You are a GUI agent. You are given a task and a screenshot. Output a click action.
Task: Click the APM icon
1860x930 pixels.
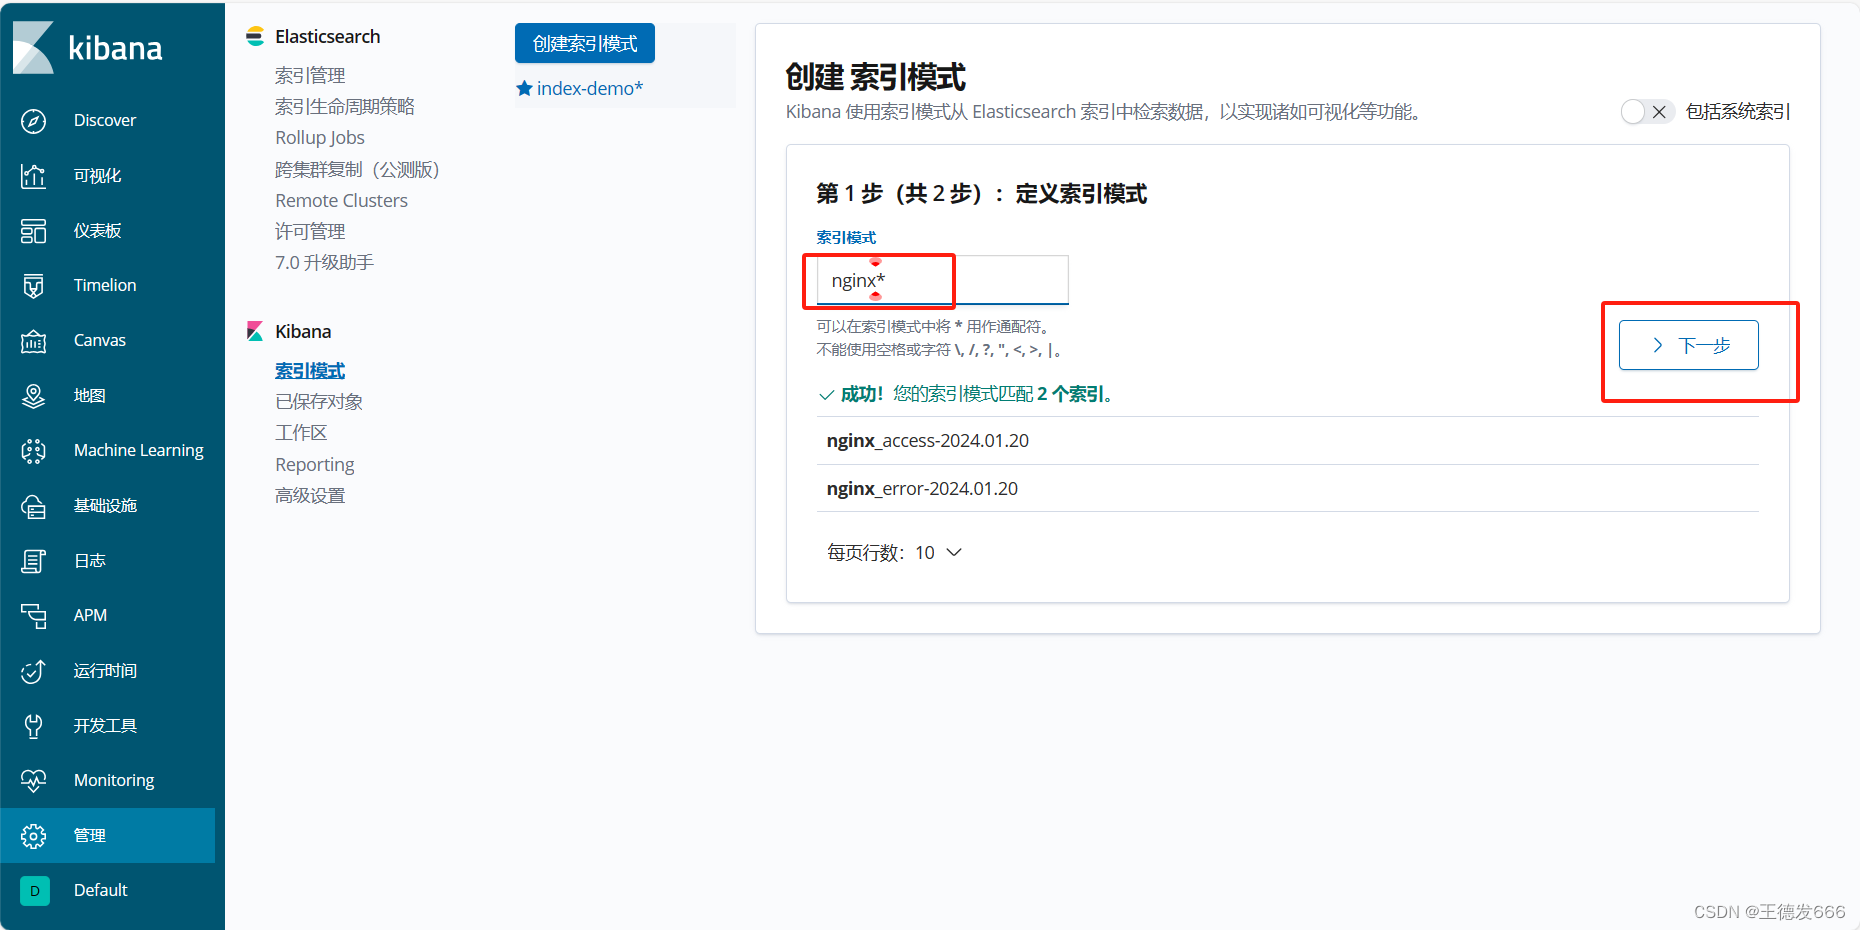[33, 616]
